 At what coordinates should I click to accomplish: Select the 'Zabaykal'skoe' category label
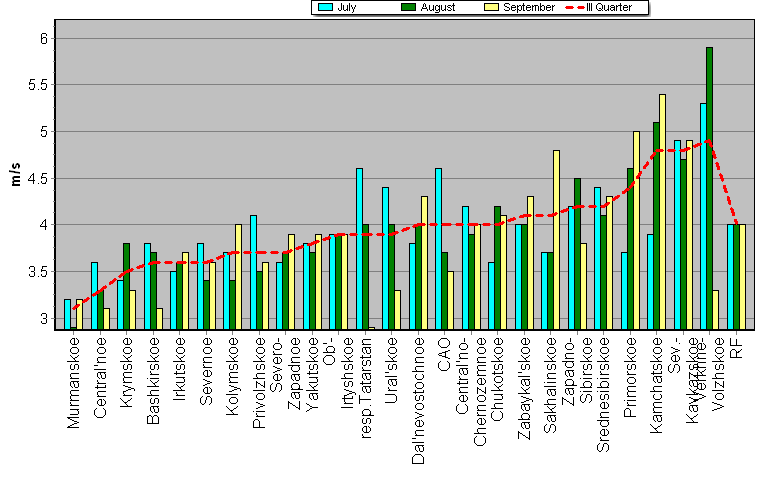[524, 389]
